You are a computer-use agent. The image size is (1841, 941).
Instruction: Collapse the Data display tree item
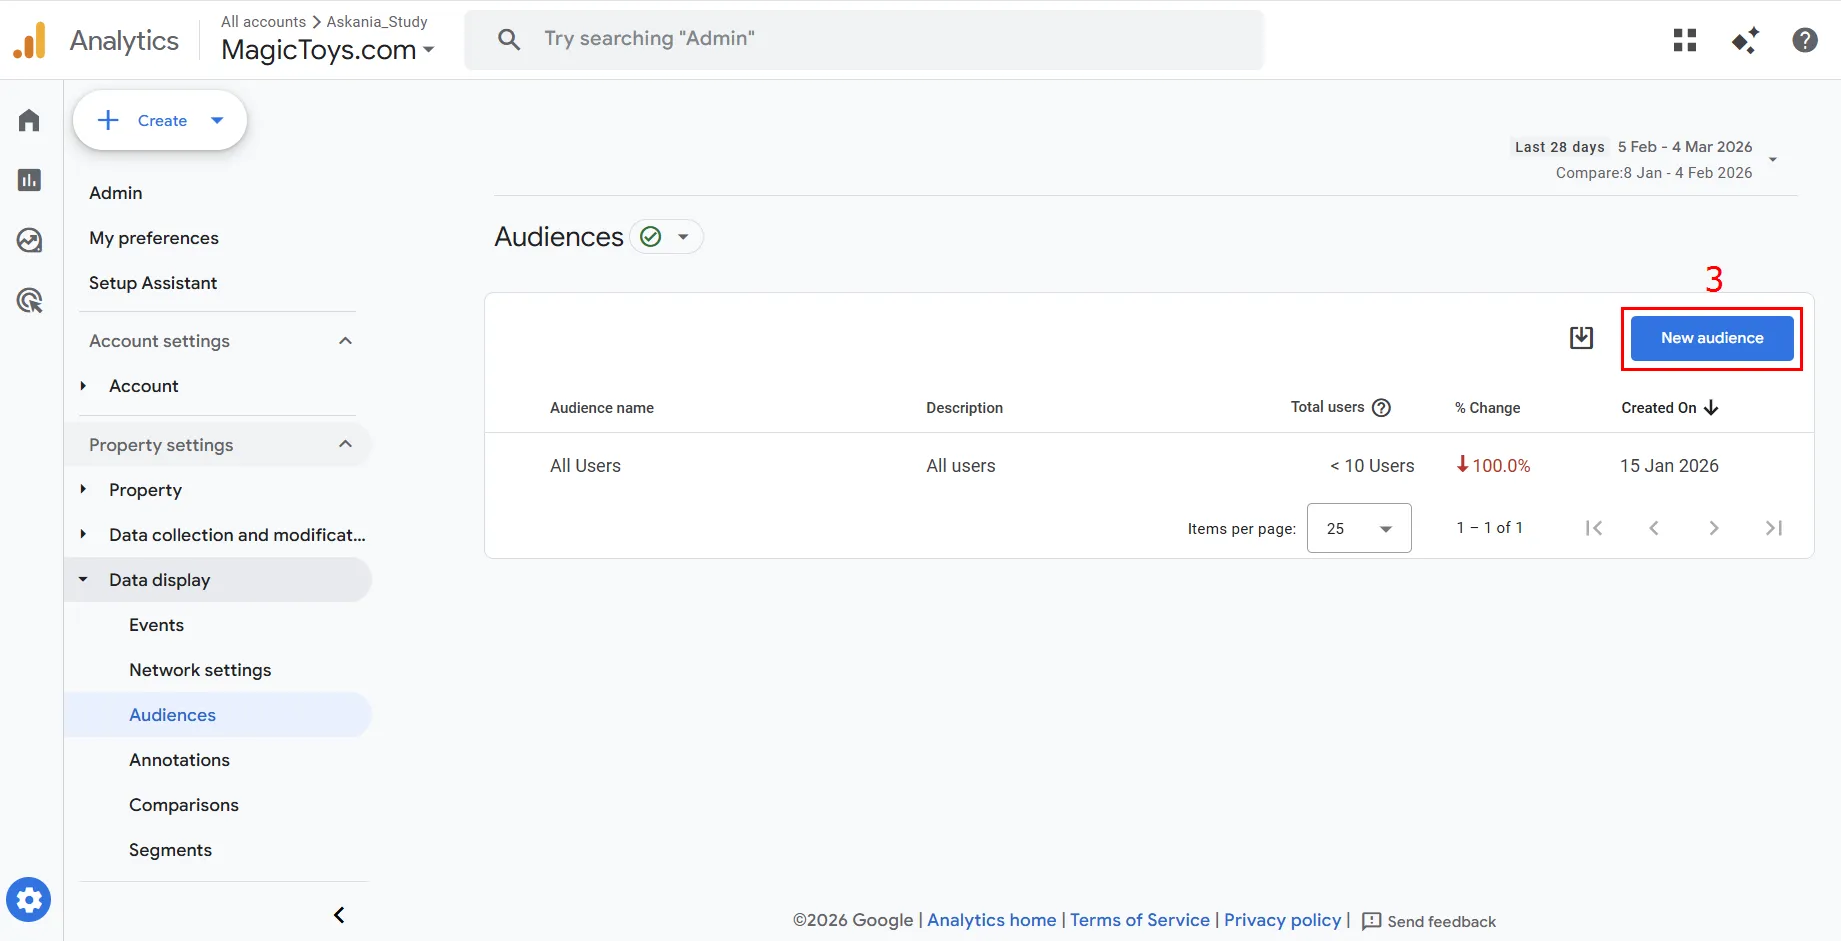(x=84, y=580)
